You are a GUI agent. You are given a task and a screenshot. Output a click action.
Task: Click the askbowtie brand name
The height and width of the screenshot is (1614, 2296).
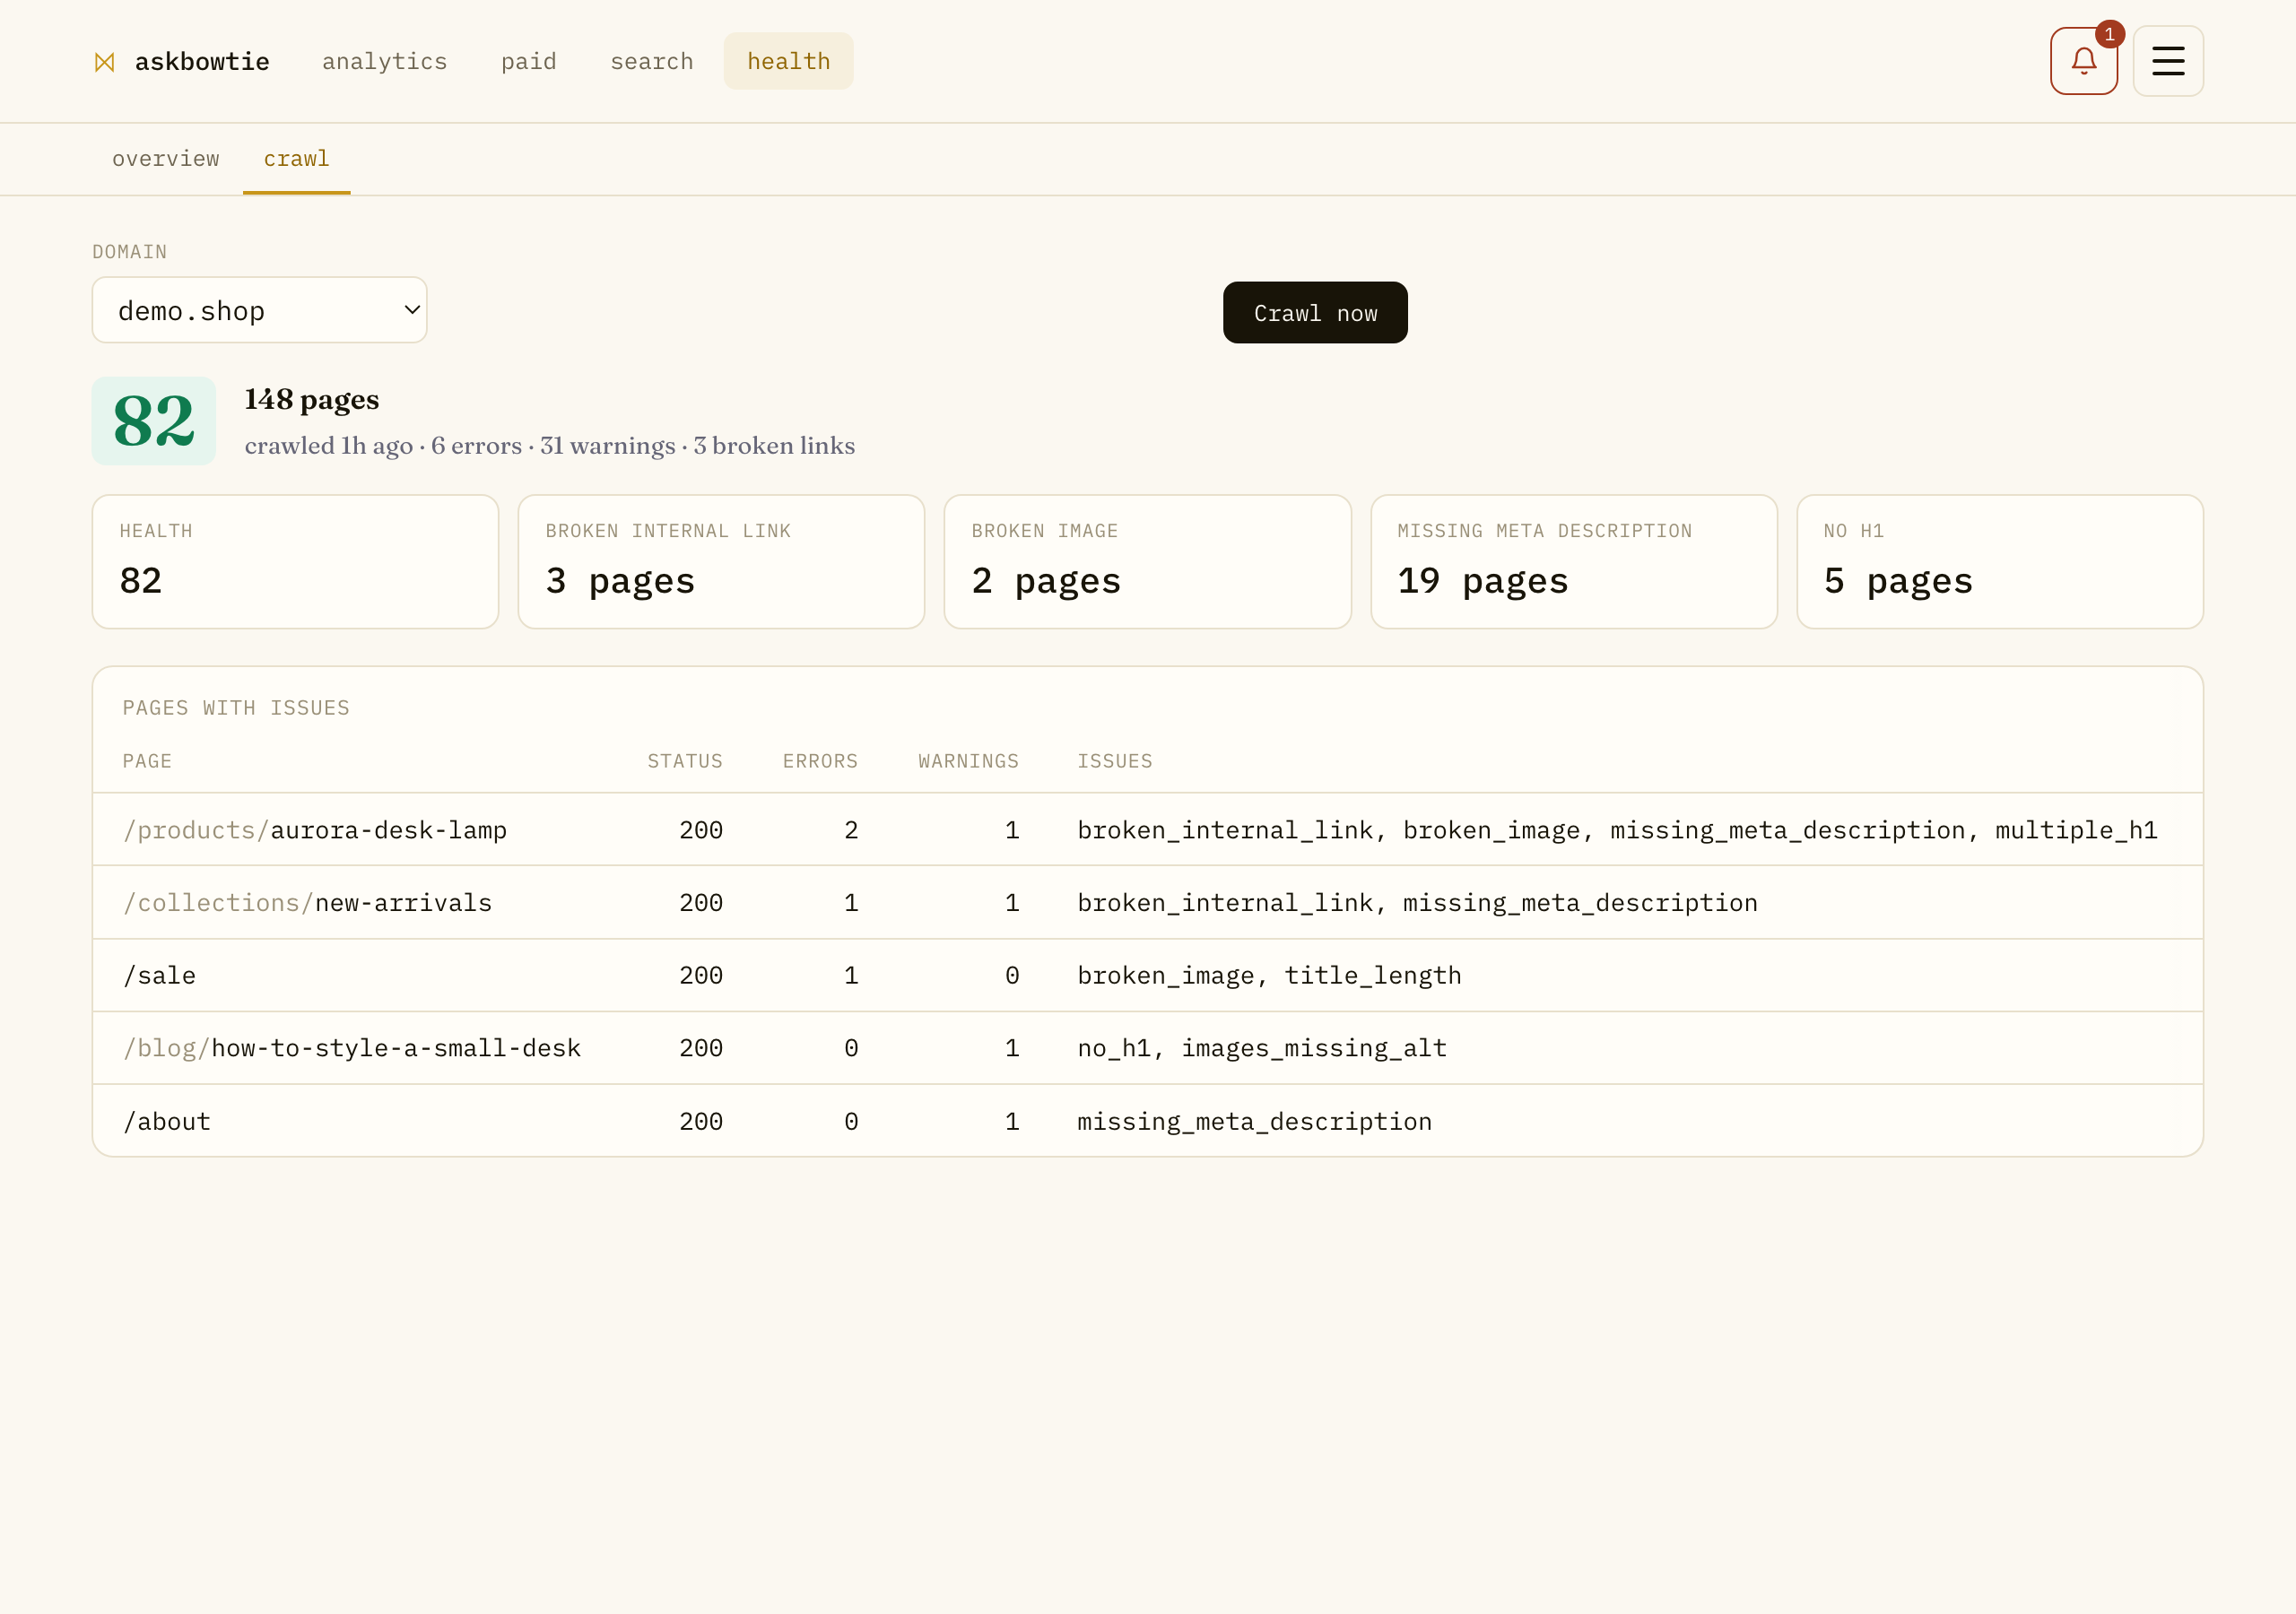coord(202,62)
